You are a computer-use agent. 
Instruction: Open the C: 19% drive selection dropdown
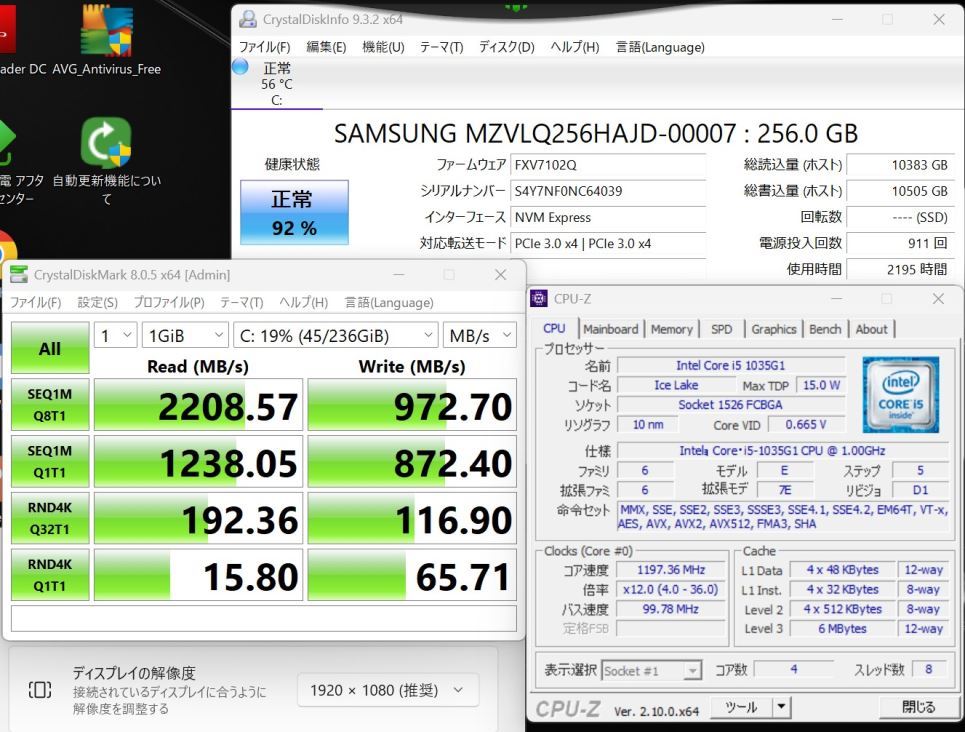(x=335, y=336)
